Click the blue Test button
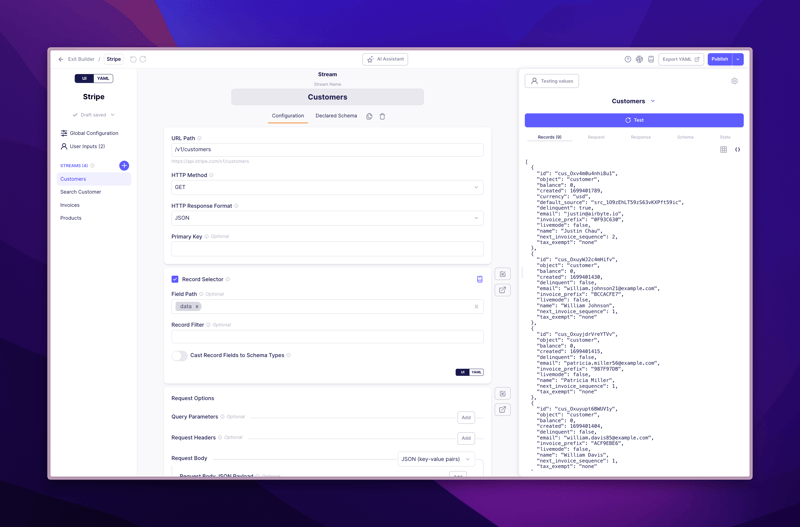The height and width of the screenshot is (527, 800). point(634,120)
